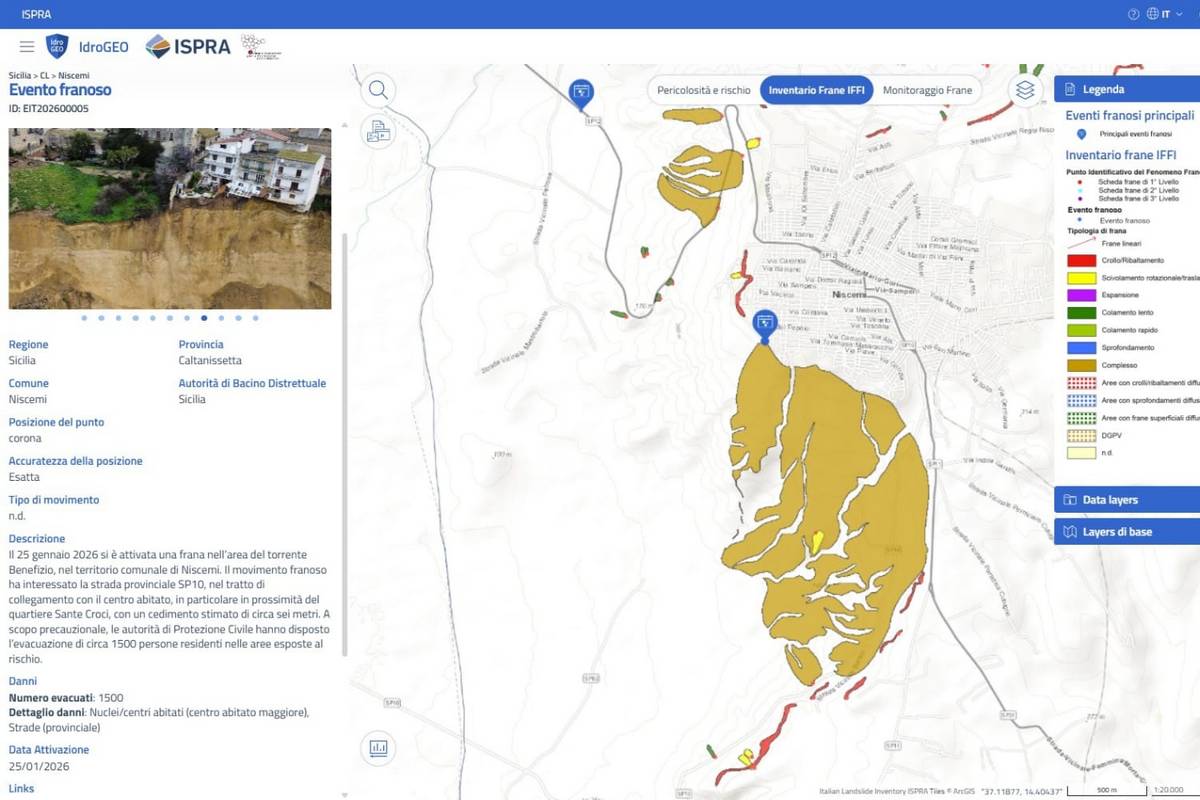Expand the Layers di base panel
The image size is (1200, 800).
1127,532
